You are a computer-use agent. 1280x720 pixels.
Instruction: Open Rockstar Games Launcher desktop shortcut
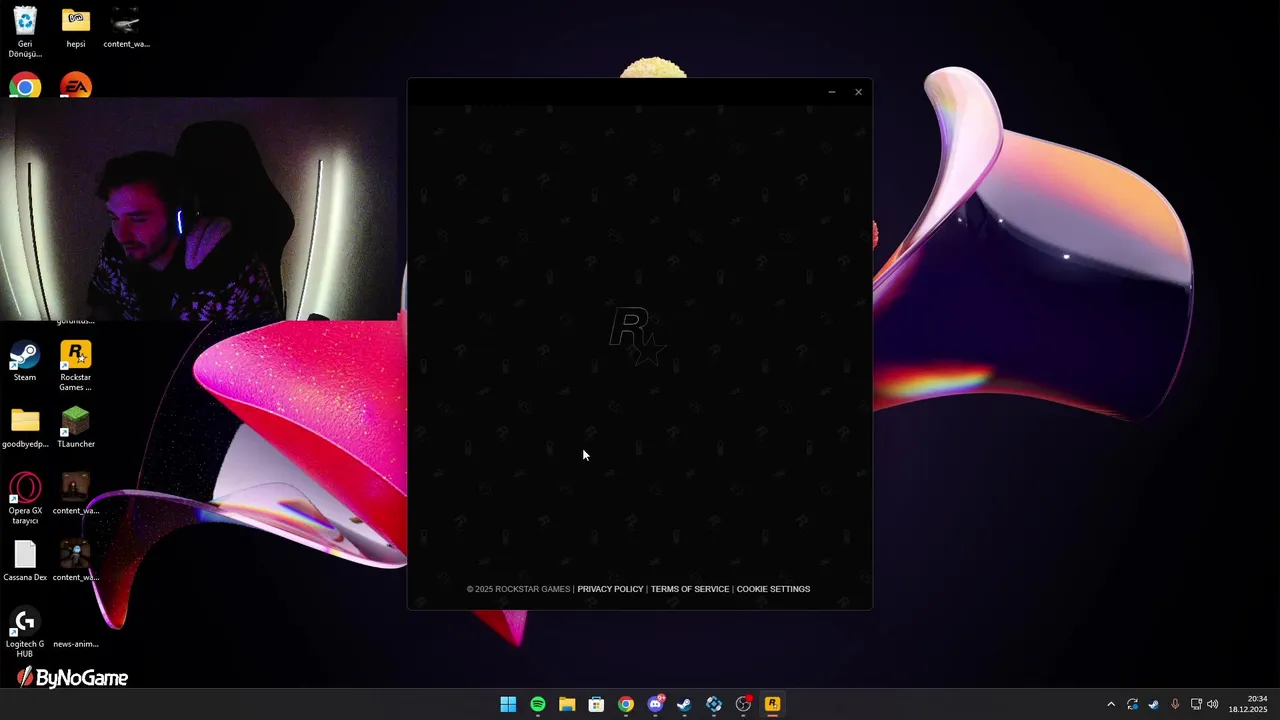click(76, 366)
